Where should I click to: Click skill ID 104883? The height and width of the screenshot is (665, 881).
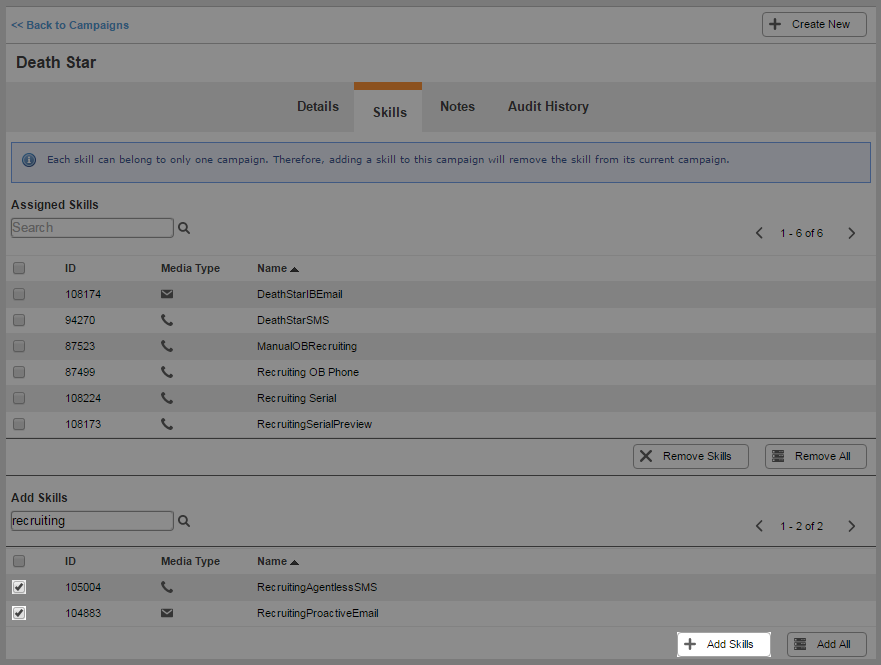[x=83, y=613]
